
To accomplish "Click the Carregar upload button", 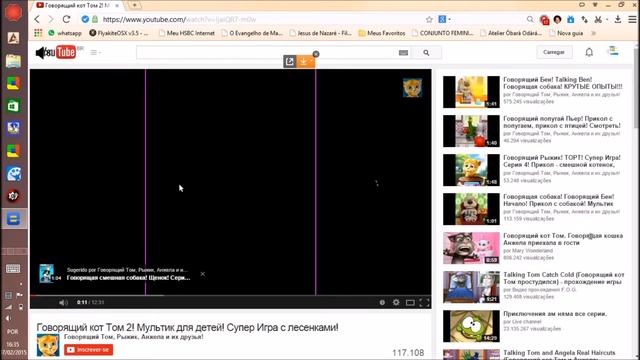I will point(553,52).
